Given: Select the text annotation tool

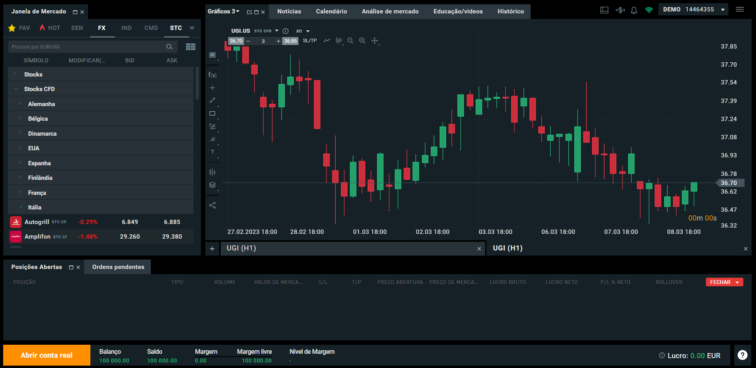Looking at the screenshot, I should (x=212, y=152).
